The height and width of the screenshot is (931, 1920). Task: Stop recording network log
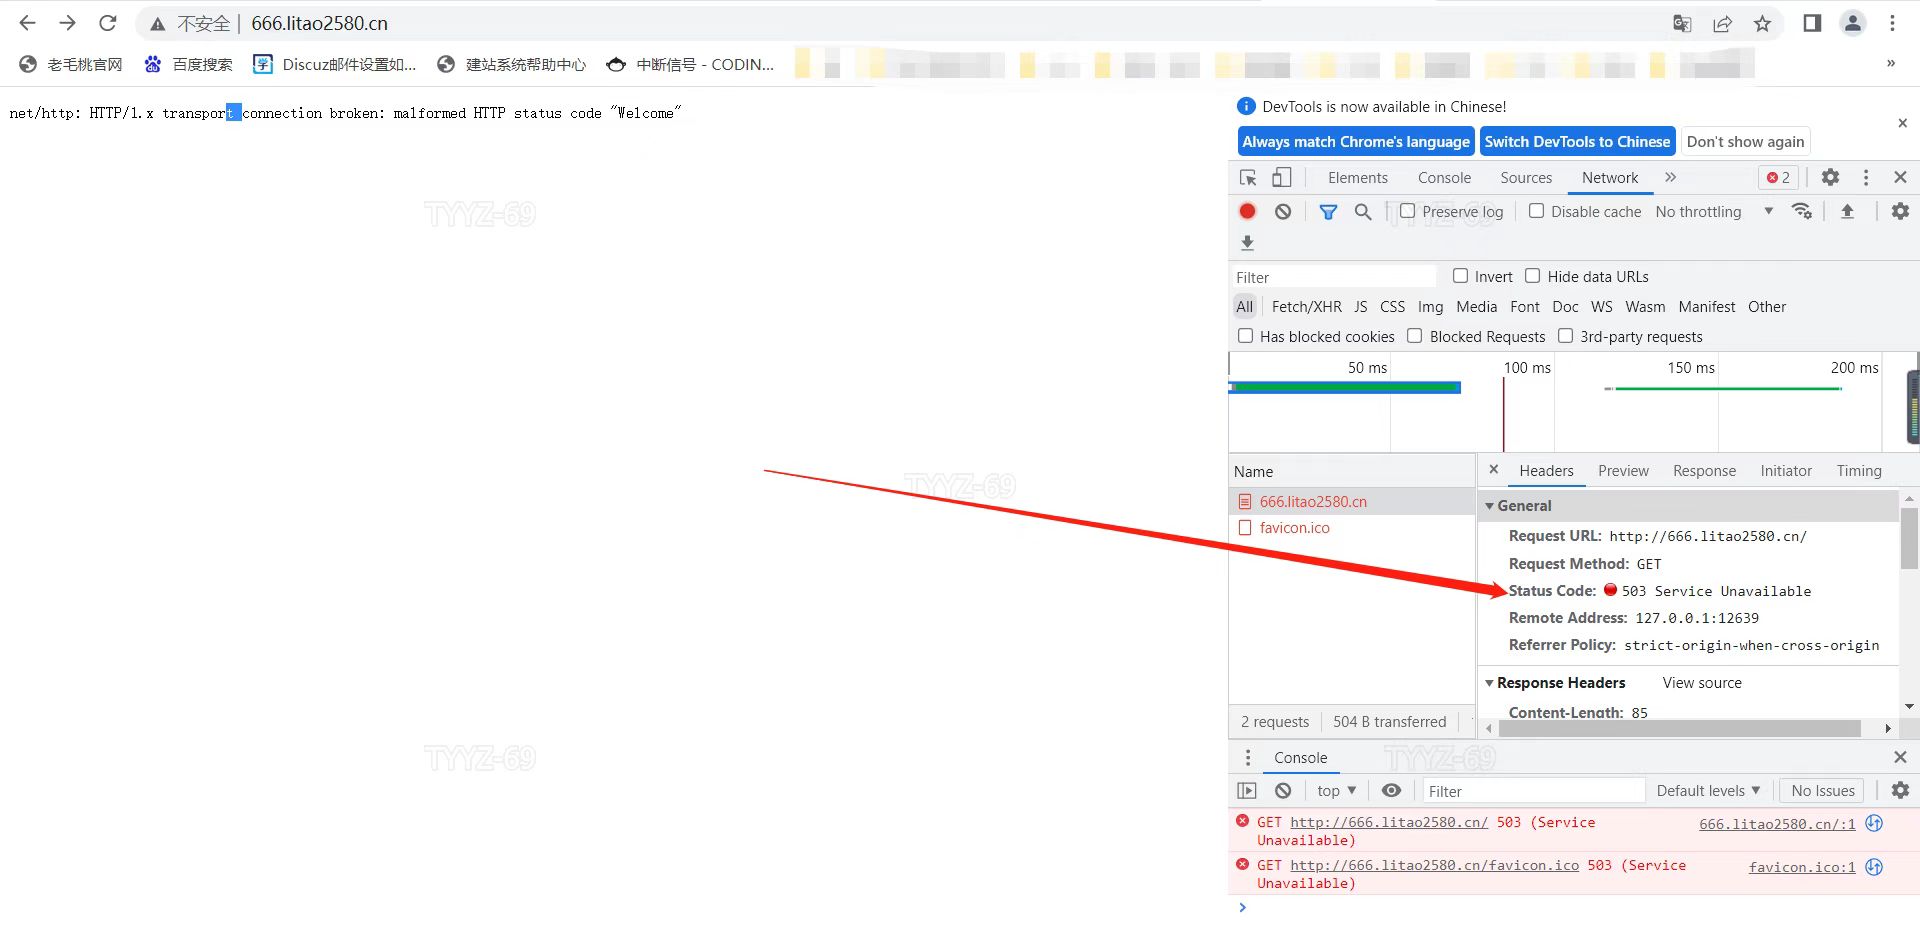point(1247,212)
